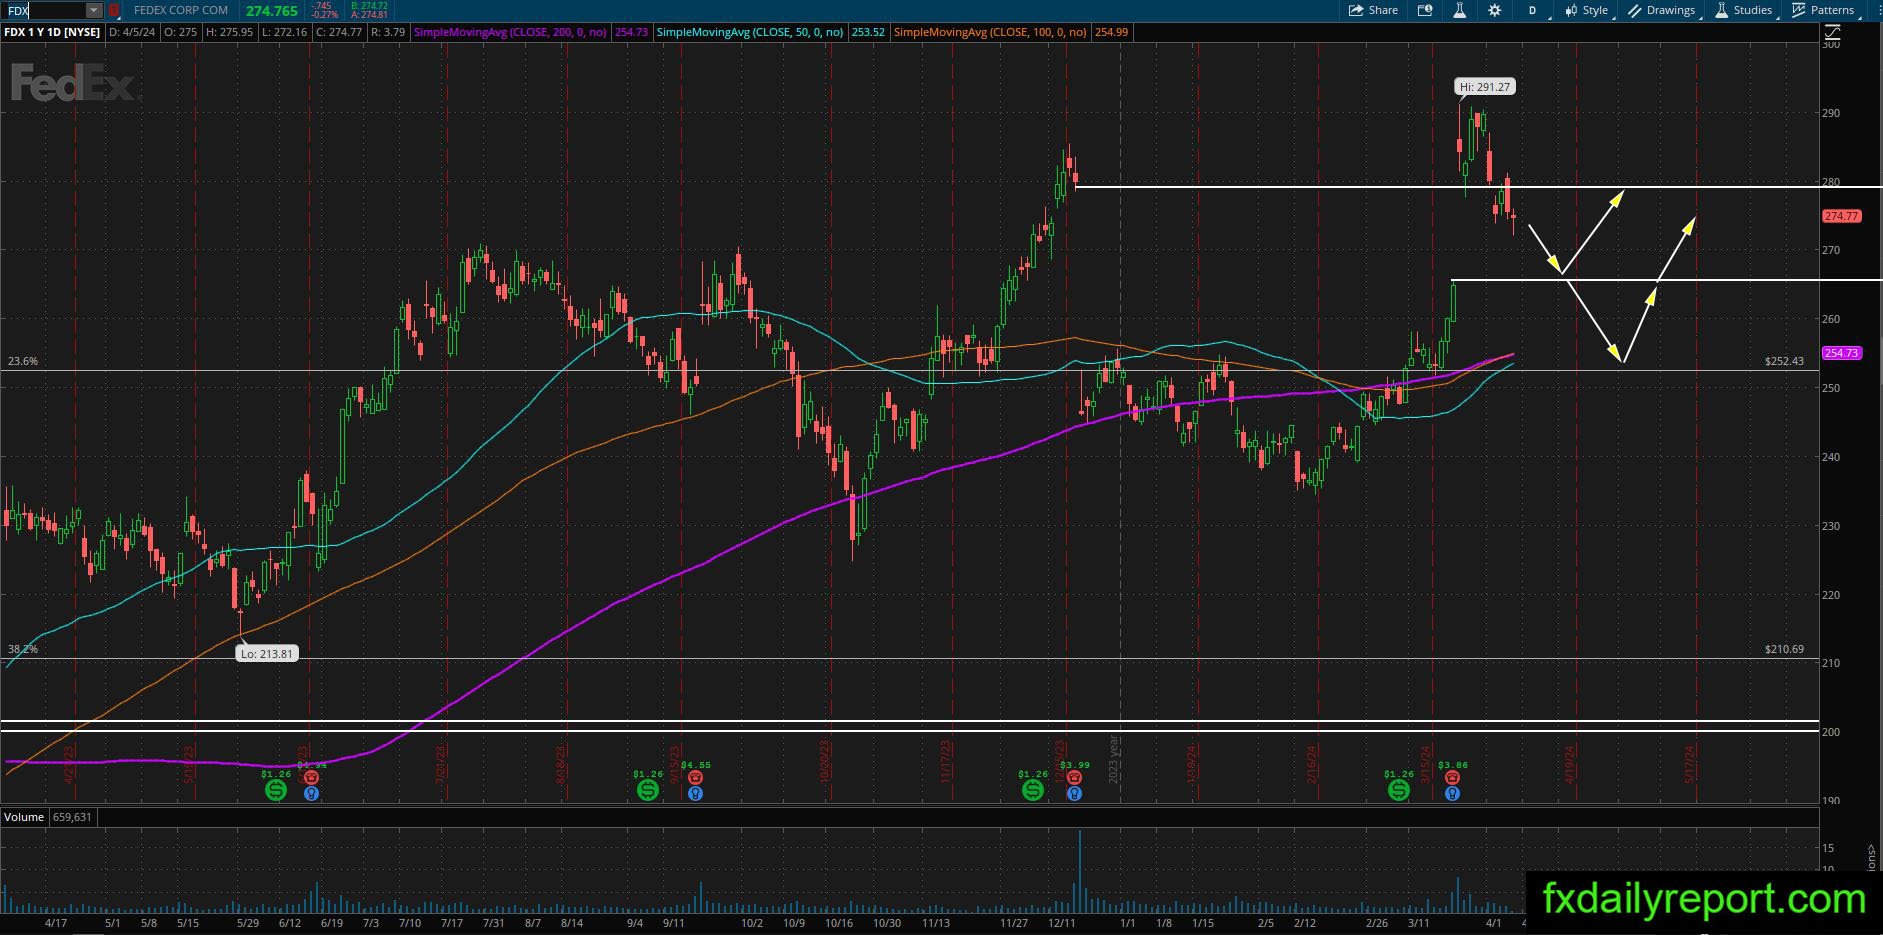Click the blue lightbulb icon under $3.86 earnings
This screenshot has height=935, width=1883.
tap(1452, 794)
